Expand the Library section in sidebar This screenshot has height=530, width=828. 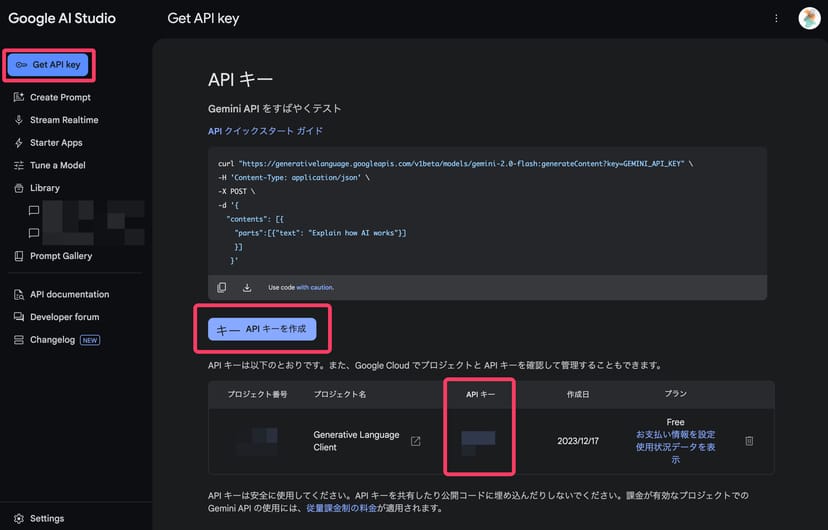pos(44,188)
